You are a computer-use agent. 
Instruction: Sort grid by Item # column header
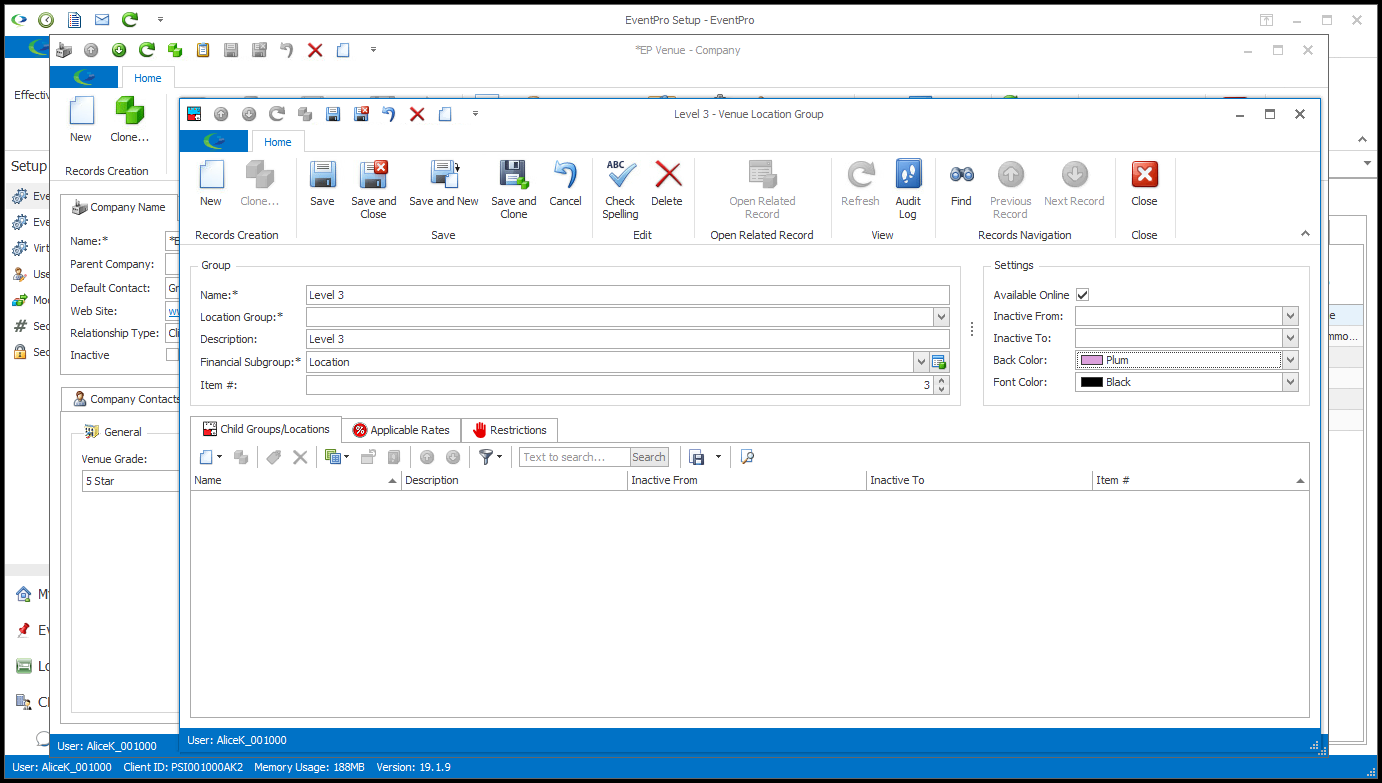point(1200,480)
